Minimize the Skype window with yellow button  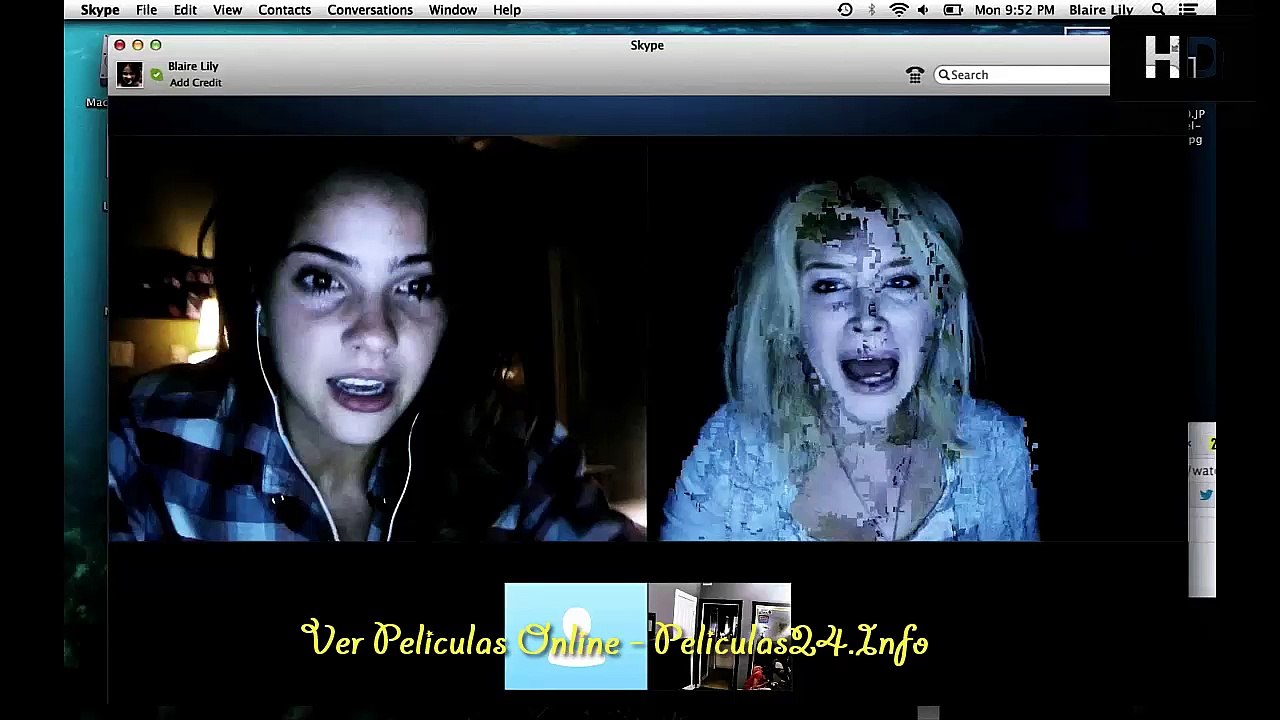click(x=138, y=45)
